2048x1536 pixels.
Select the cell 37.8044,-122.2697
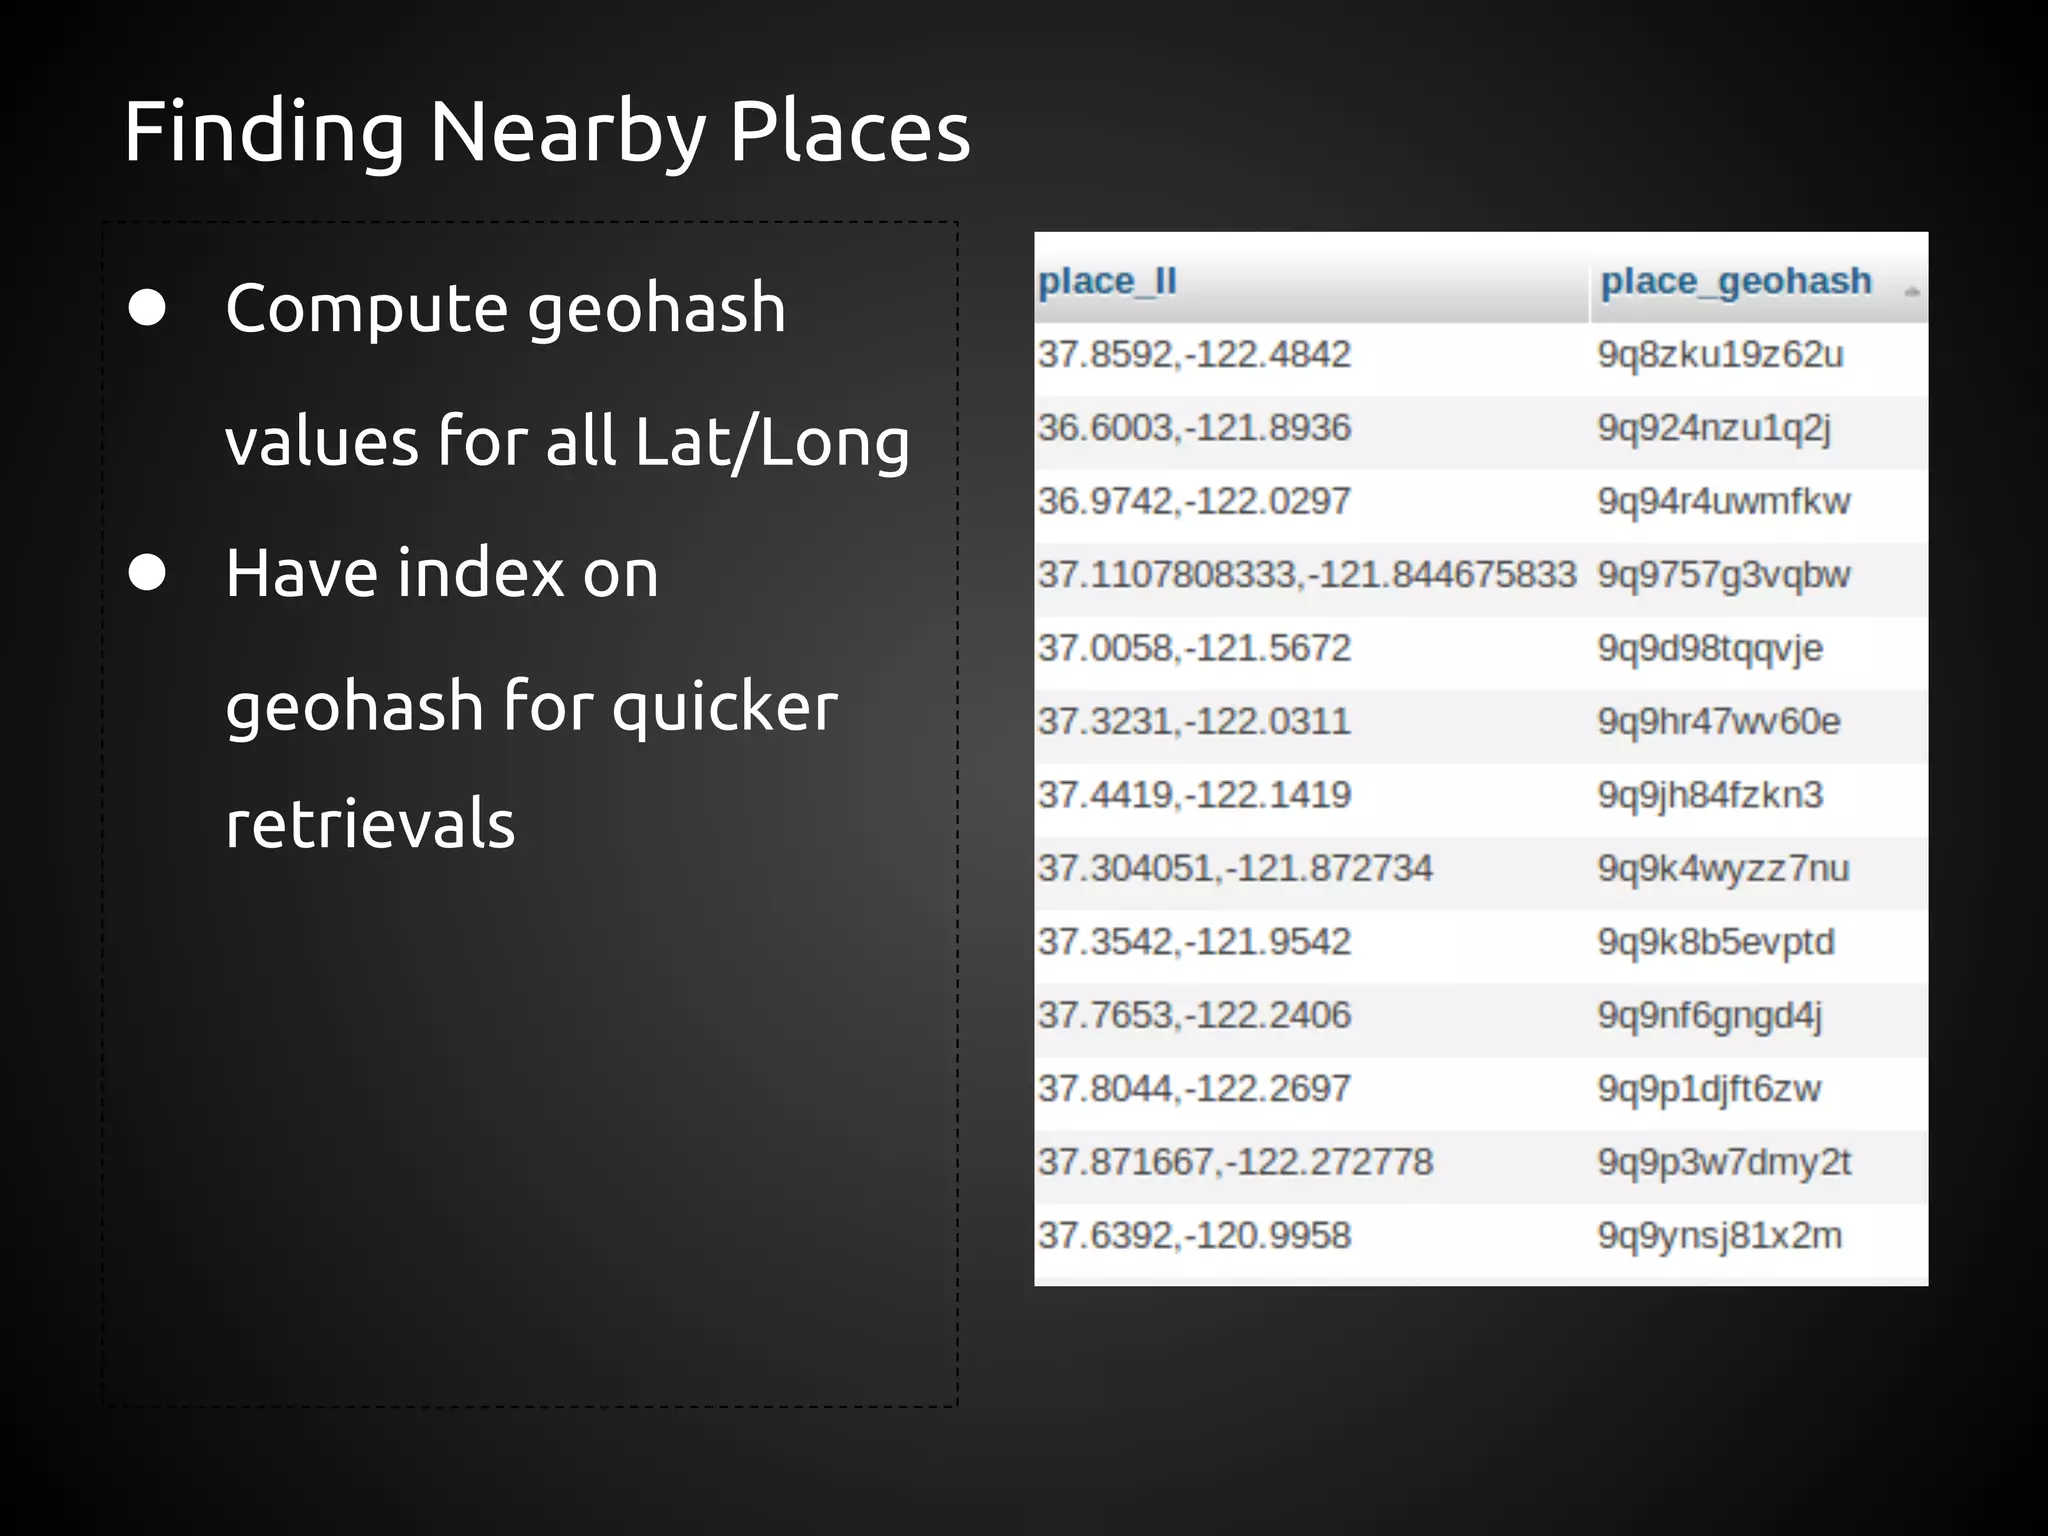click(1194, 1088)
